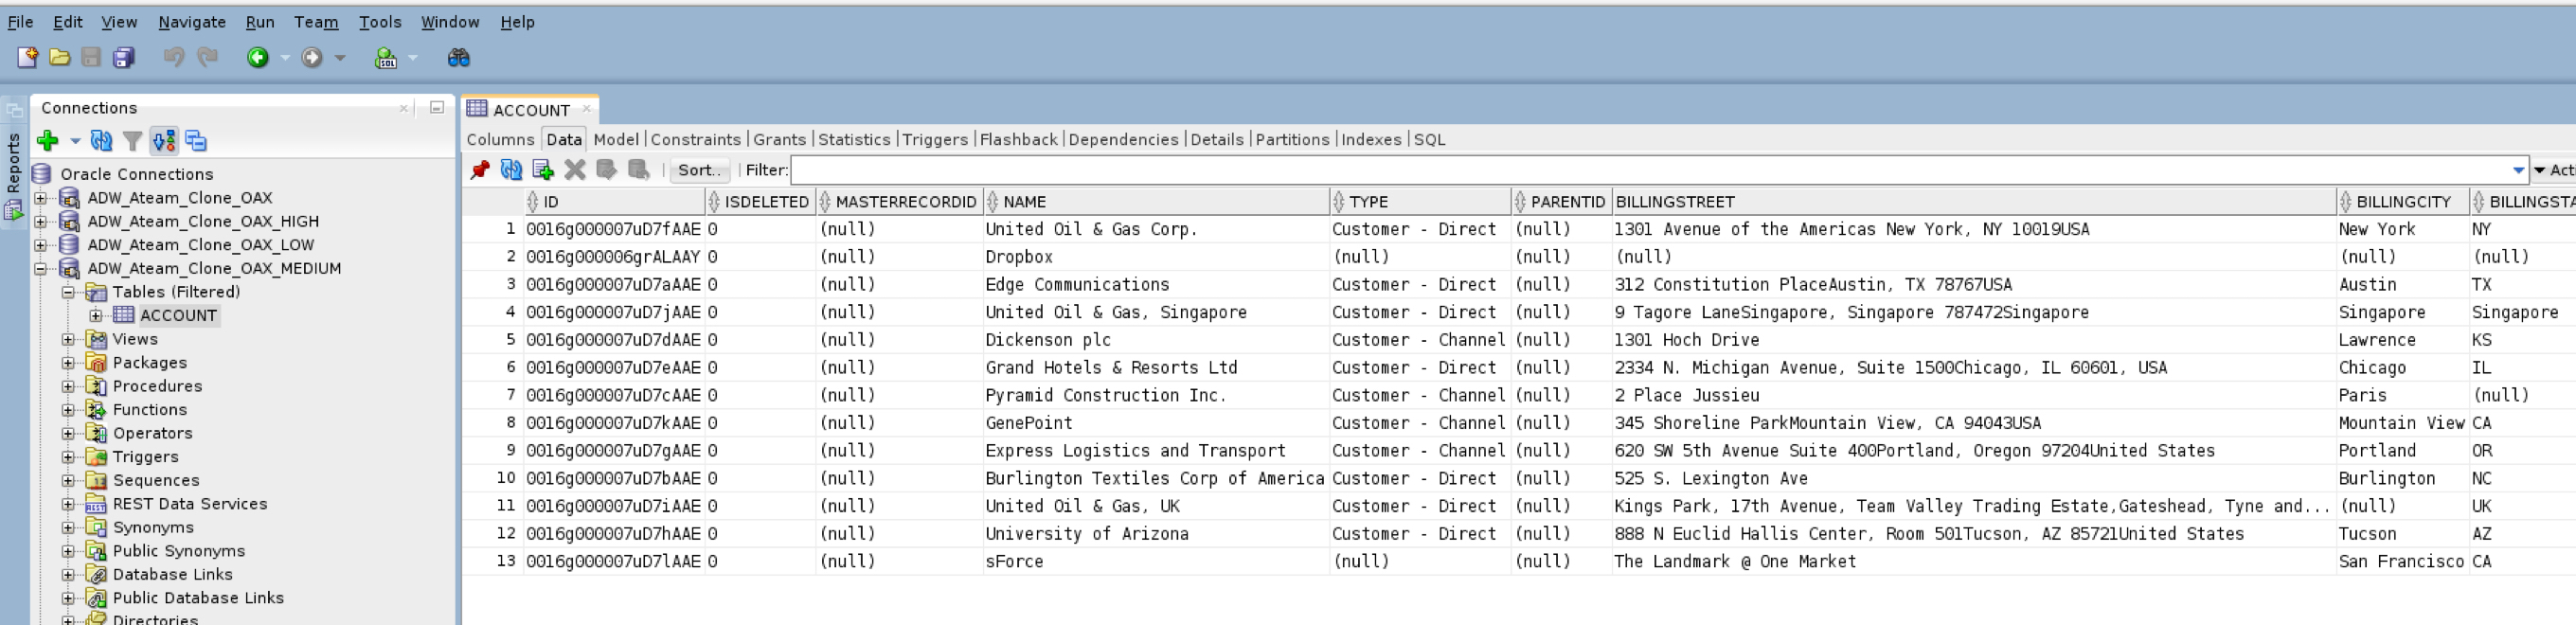Click Insert Row icon in data toolbar
Image resolution: width=2576 pixels, height=625 pixels.
543,170
